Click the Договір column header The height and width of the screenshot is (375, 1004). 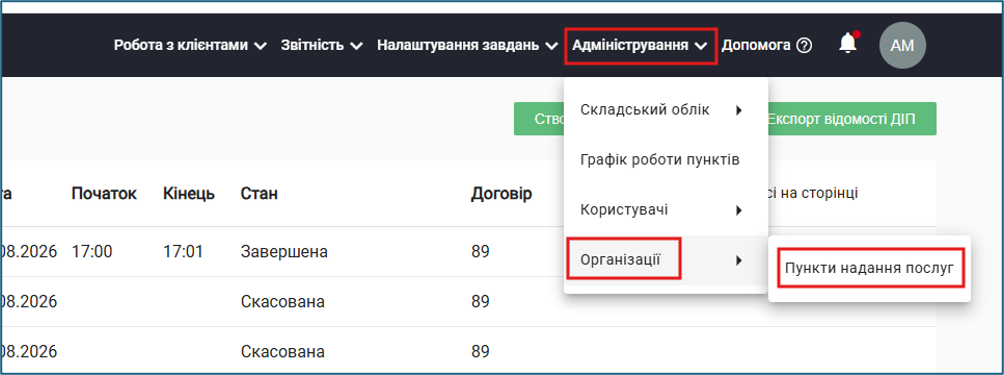[x=501, y=194]
